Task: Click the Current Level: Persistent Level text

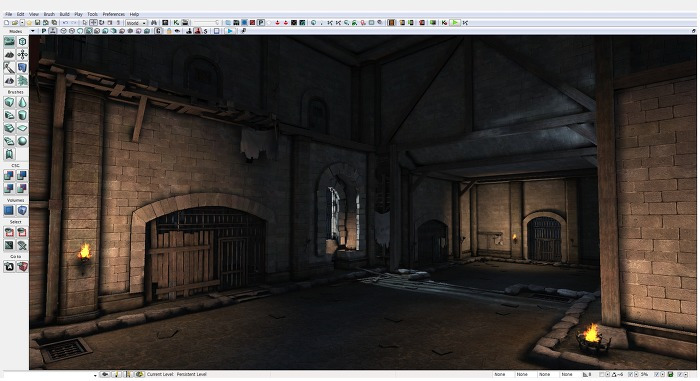Action: pos(177,374)
